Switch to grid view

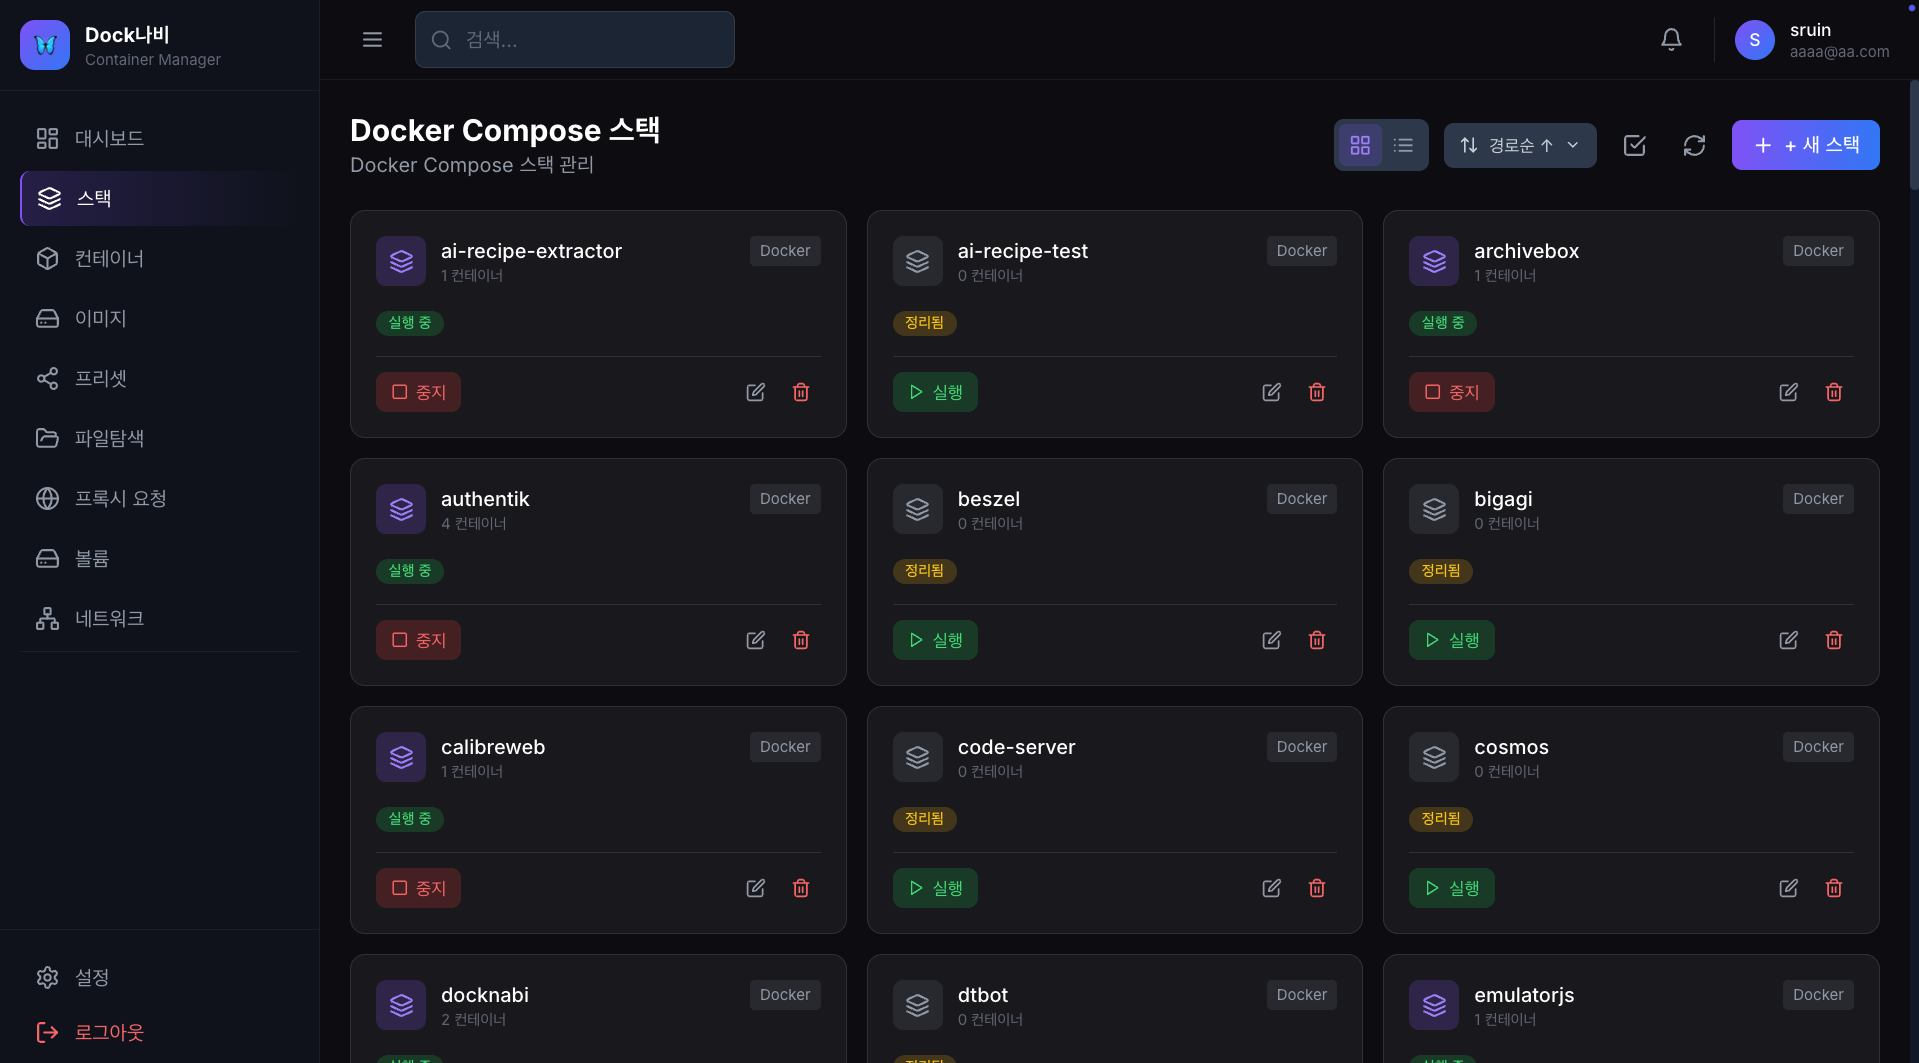(x=1360, y=146)
